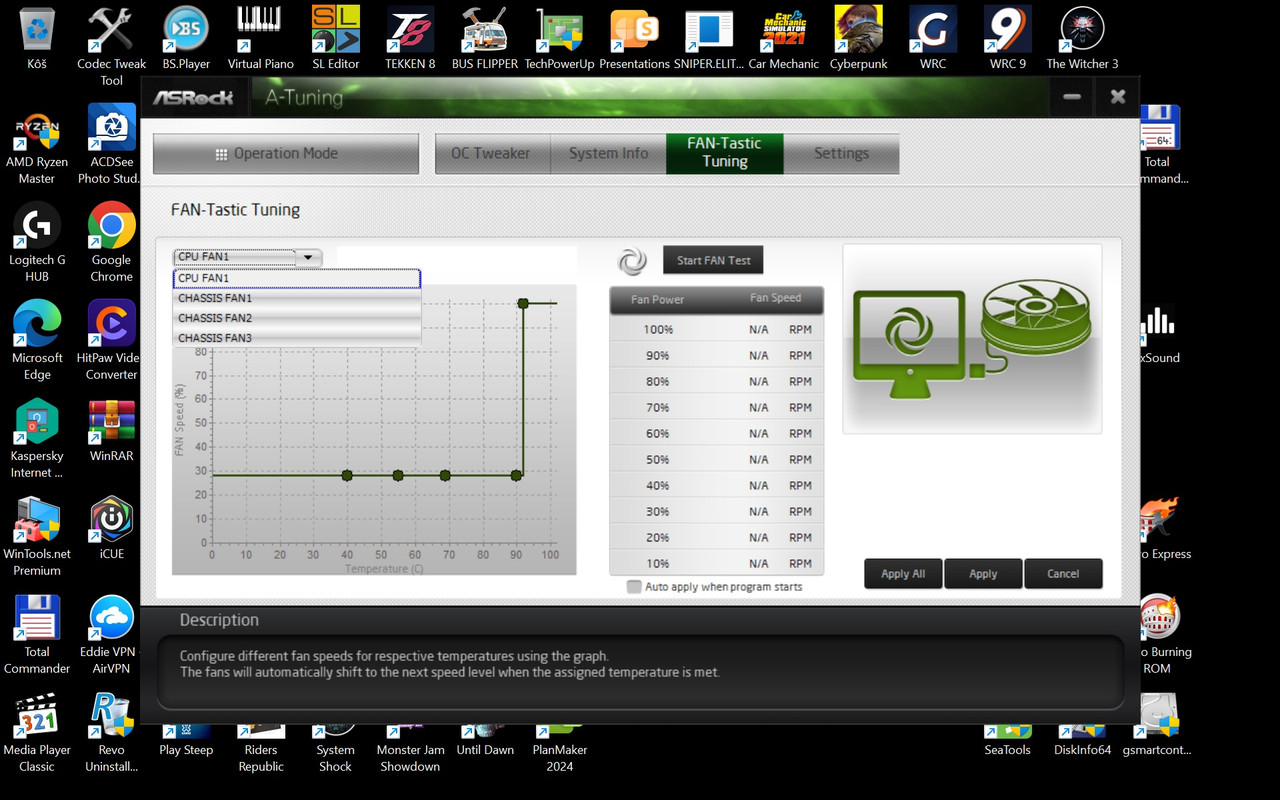This screenshot has width=1280, height=800.
Task: Open WinTools.net Premium desktop icon
Action: pyautogui.click(x=37, y=537)
